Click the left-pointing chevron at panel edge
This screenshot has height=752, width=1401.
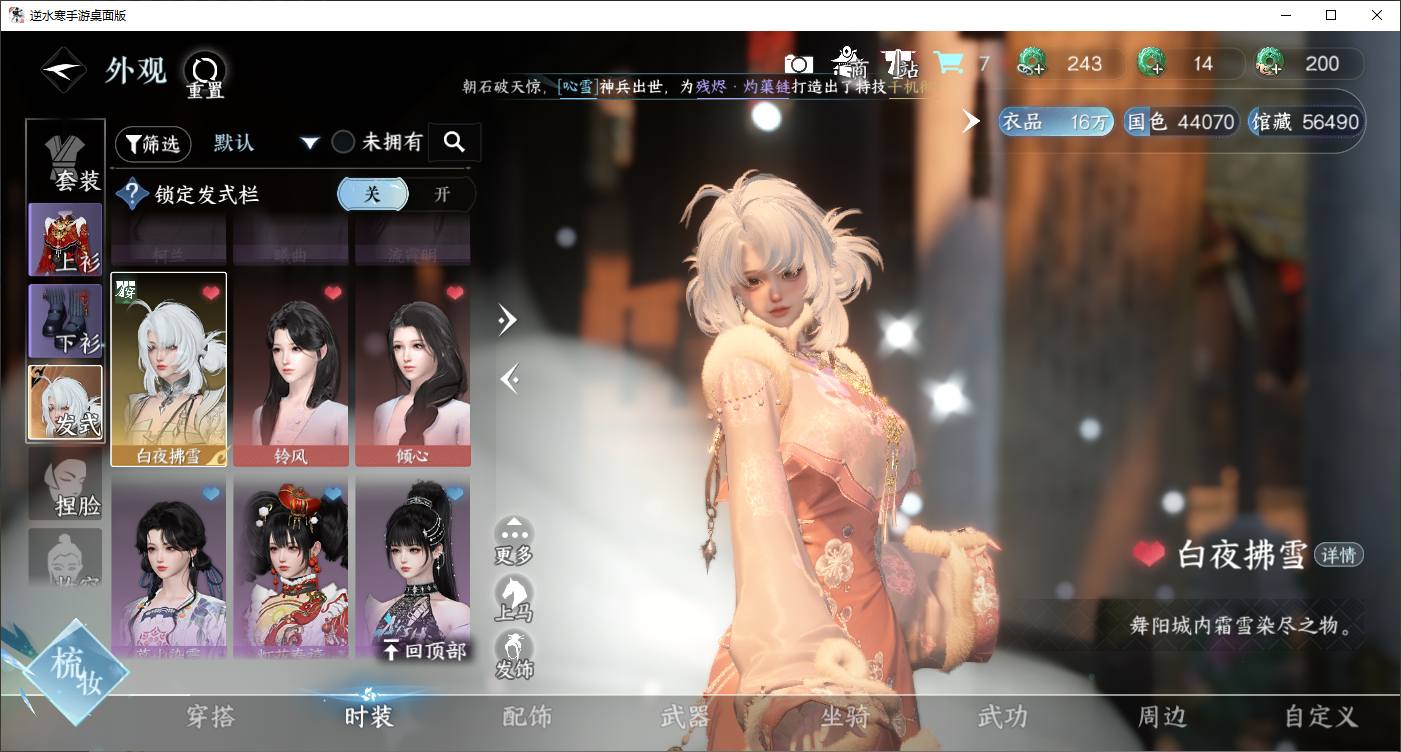(508, 379)
